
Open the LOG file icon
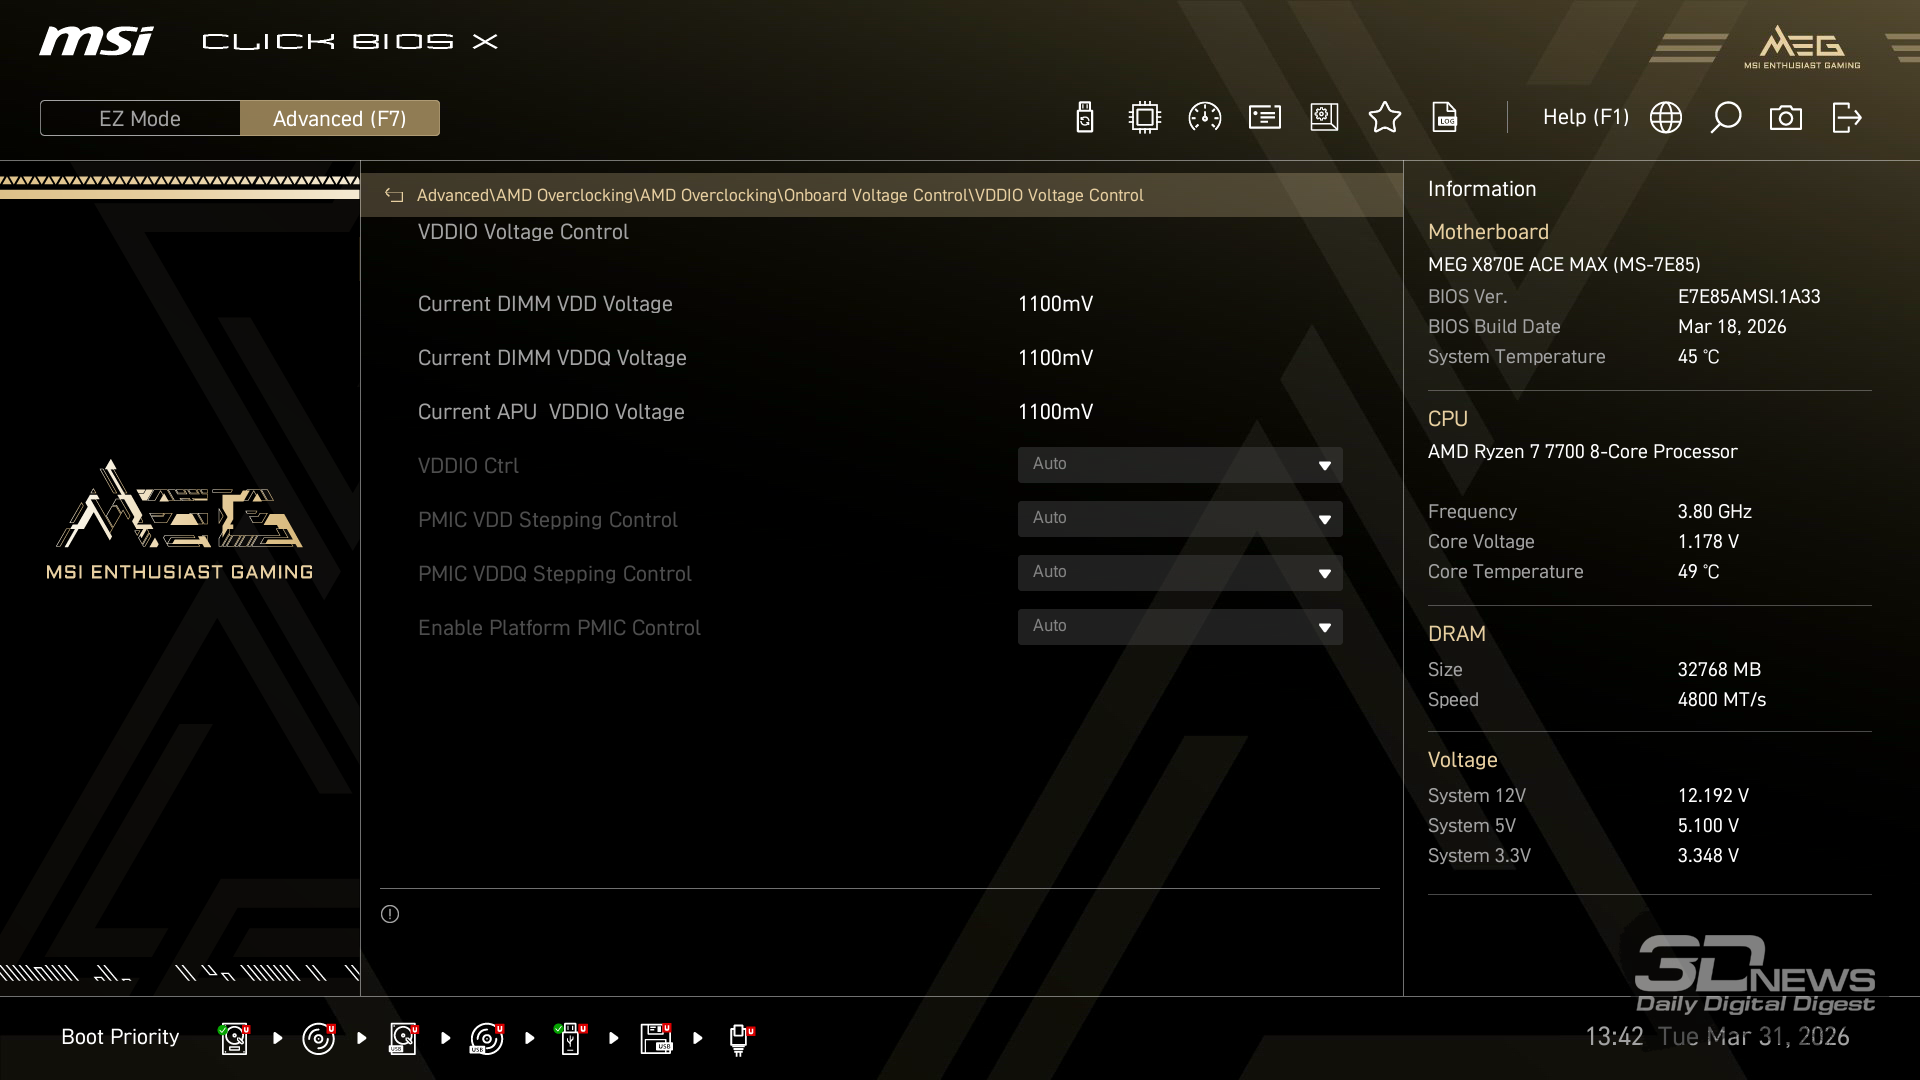click(x=1444, y=118)
